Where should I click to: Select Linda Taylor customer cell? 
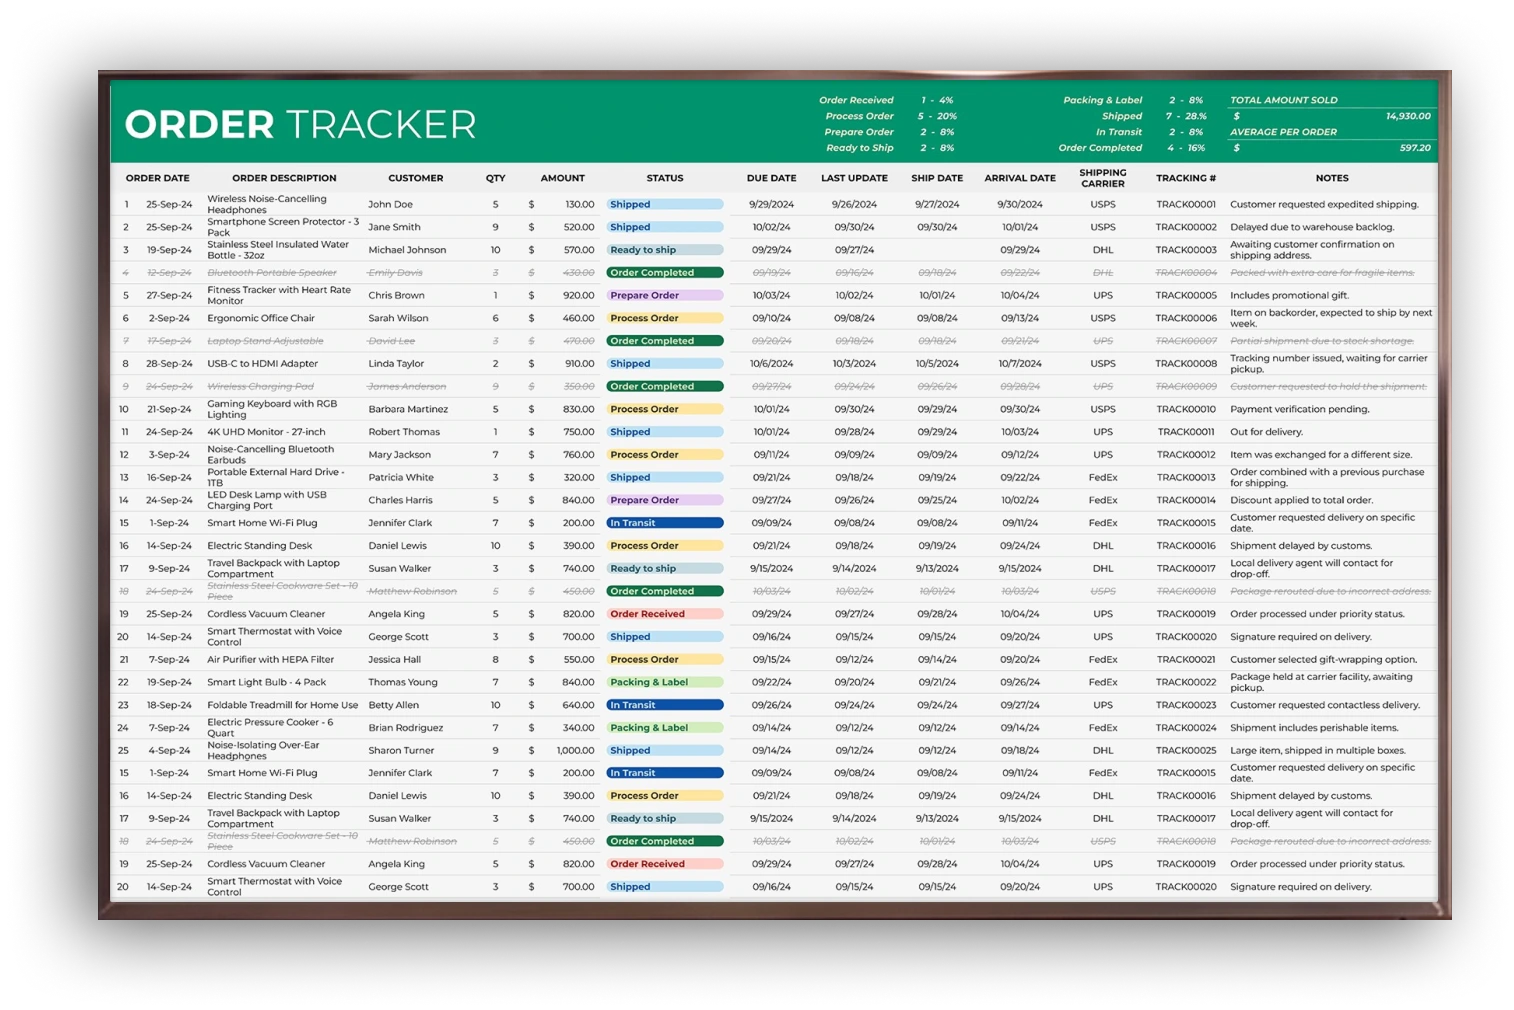click(x=396, y=364)
